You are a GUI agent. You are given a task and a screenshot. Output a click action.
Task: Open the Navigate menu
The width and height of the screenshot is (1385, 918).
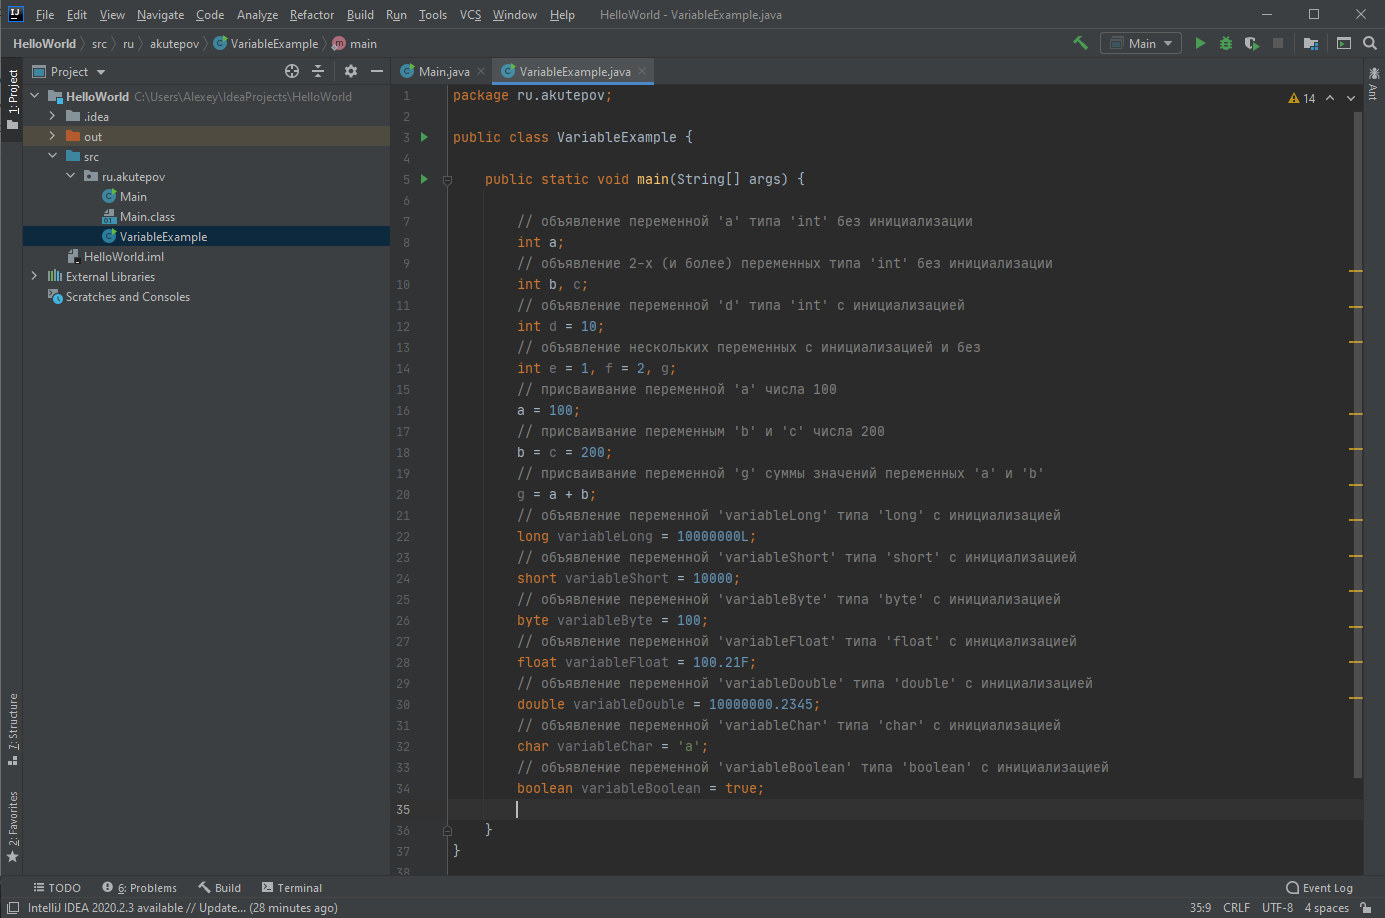click(160, 15)
